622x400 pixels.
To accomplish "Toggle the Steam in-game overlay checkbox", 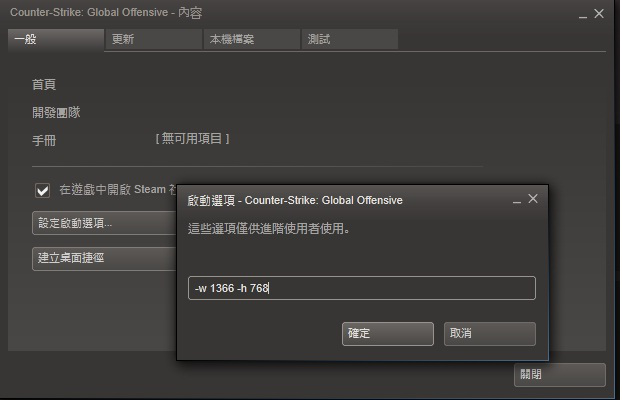I will [42, 190].
